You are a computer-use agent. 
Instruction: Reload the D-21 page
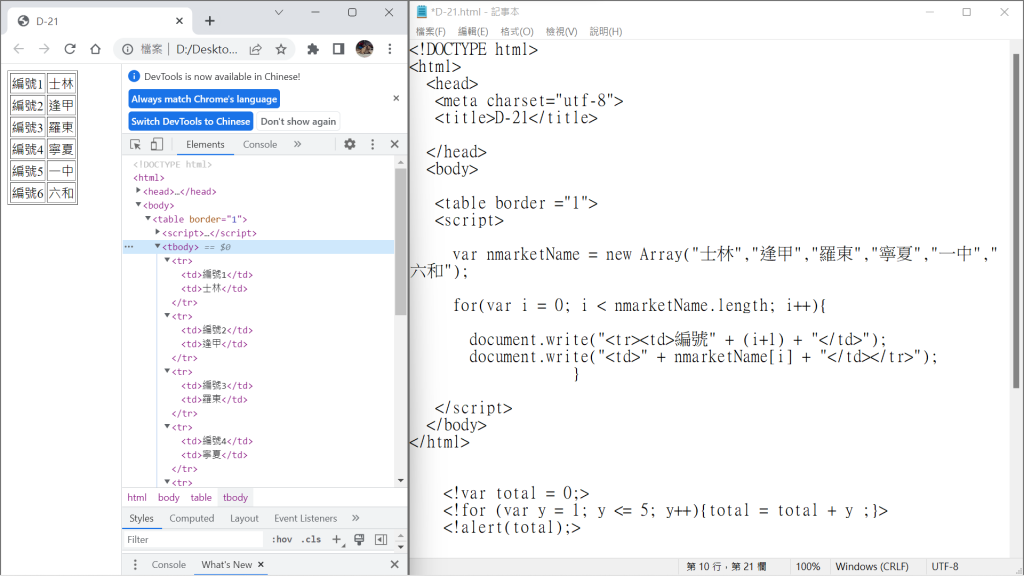point(70,49)
